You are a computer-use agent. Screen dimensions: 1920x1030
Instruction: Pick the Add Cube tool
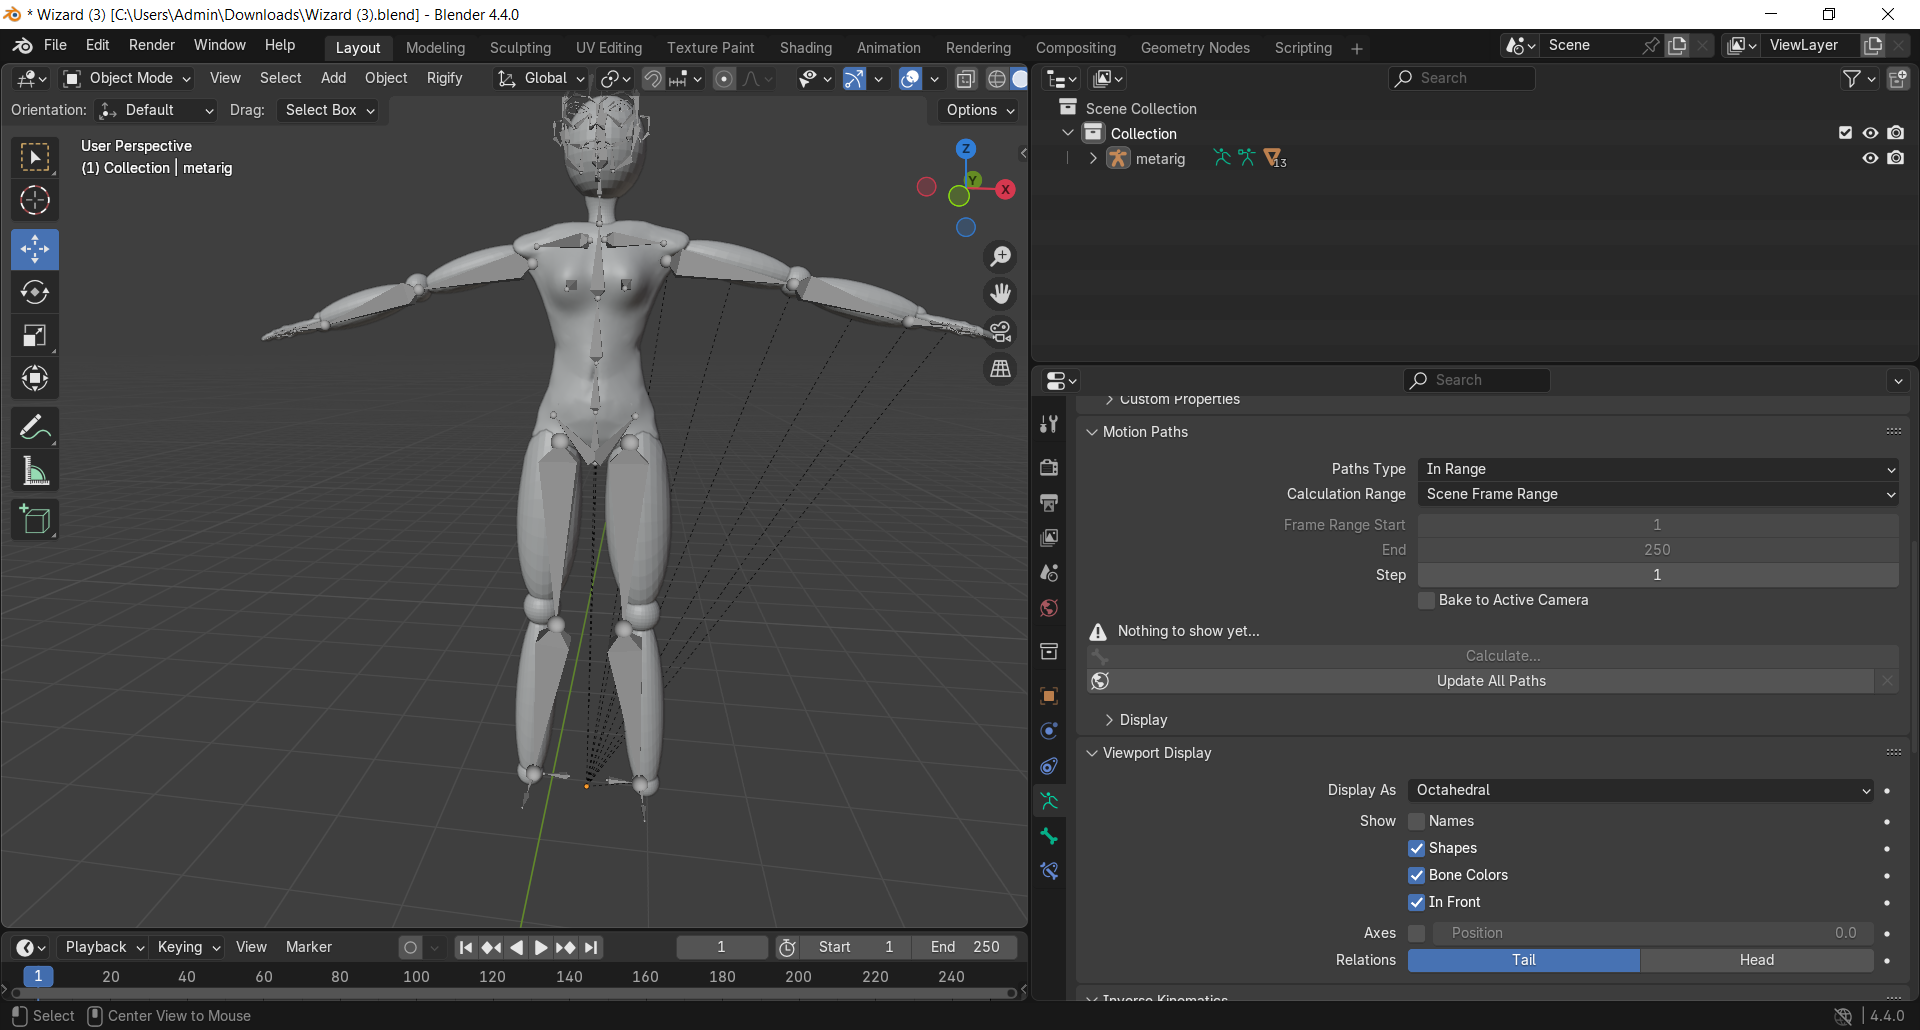pos(35,520)
